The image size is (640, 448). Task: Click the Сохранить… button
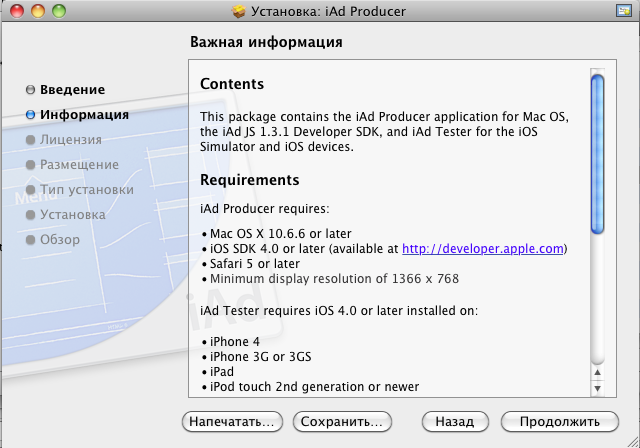(x=340, y=422)
